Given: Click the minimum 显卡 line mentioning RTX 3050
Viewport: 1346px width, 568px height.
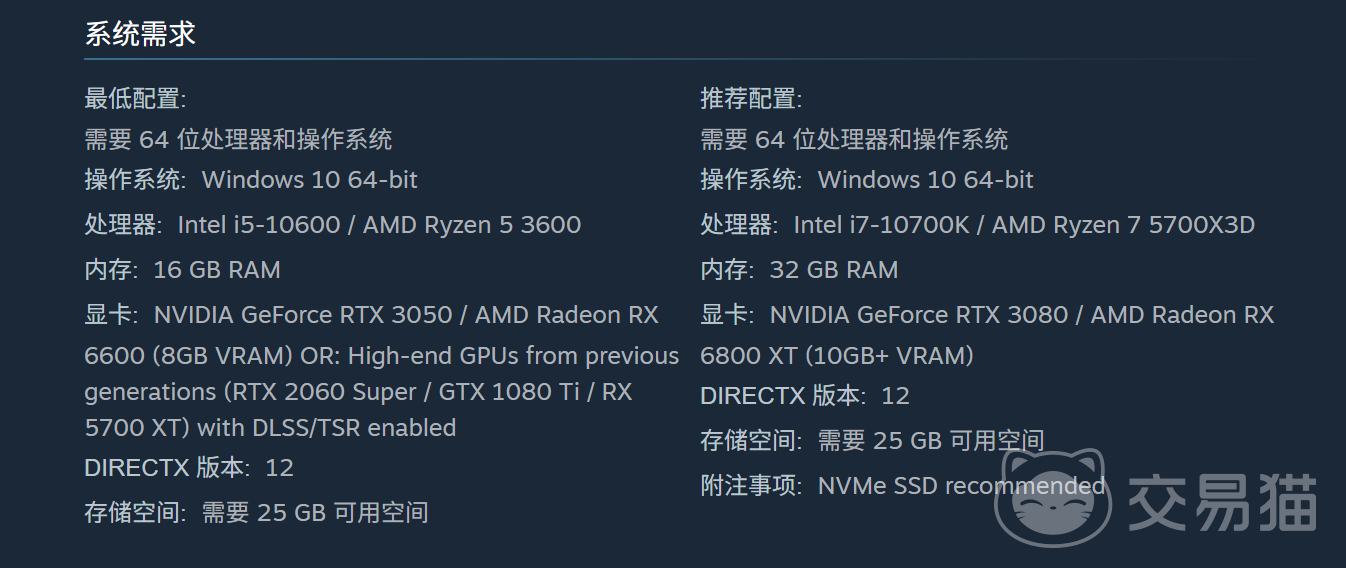Looking at the screenshot, I should click(x=371, y=315).
